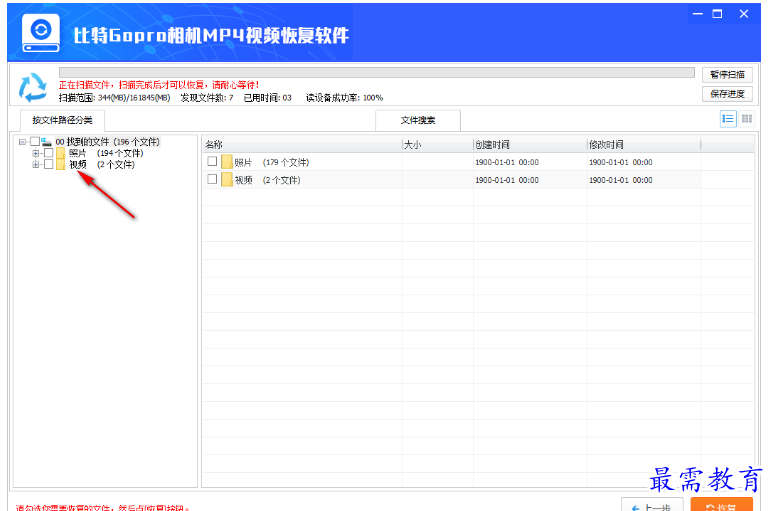Minimize the application window

pyautogui.click(x=698, y=14)
